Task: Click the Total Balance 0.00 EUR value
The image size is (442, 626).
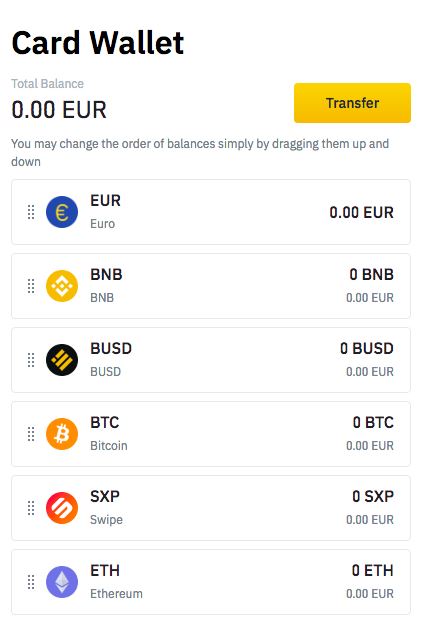Action: 59,110
